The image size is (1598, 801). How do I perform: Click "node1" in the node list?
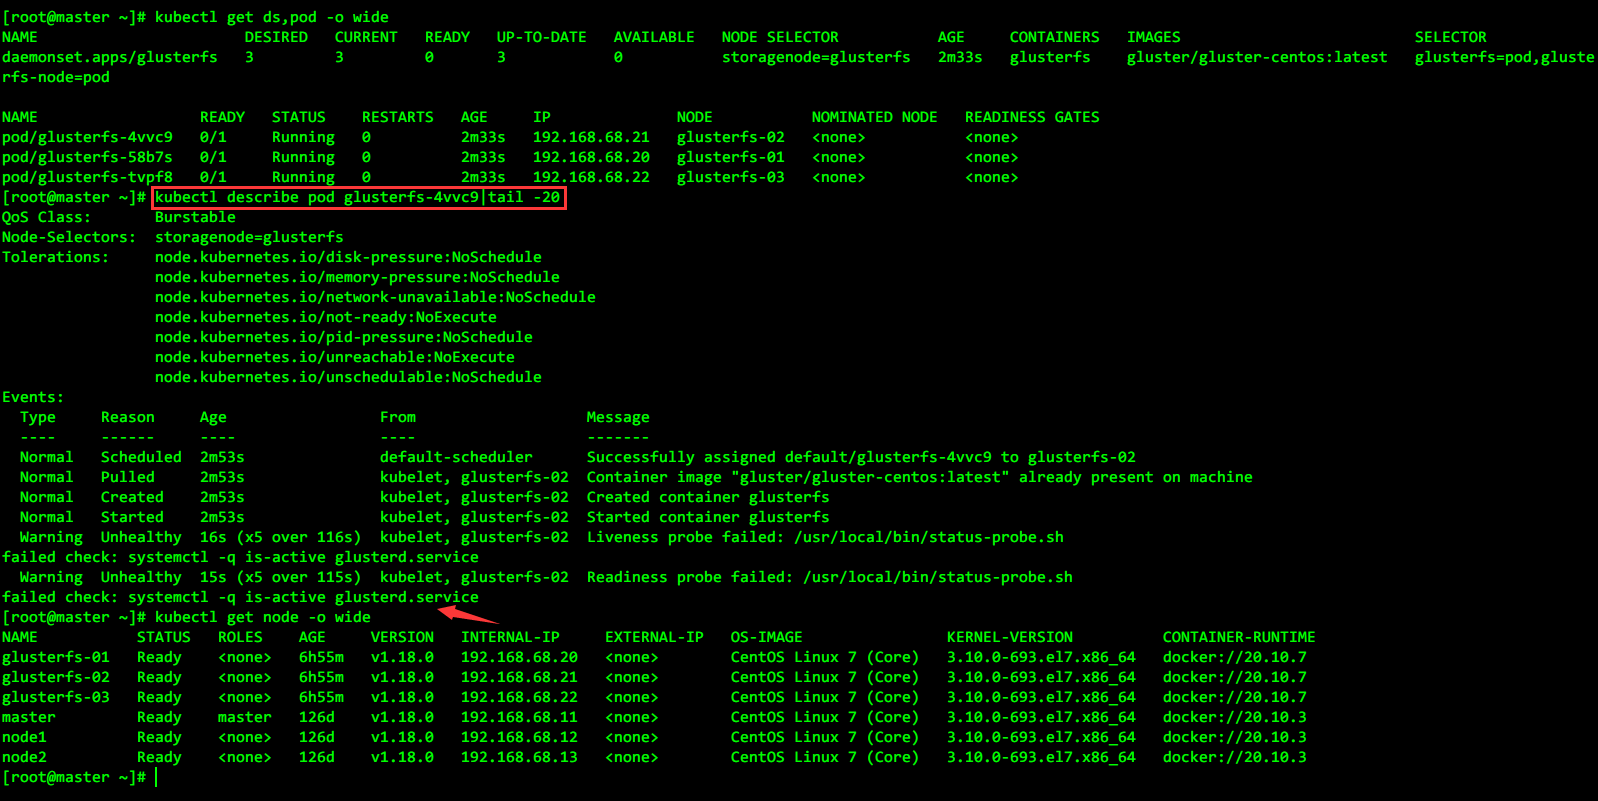coord(24,737)
